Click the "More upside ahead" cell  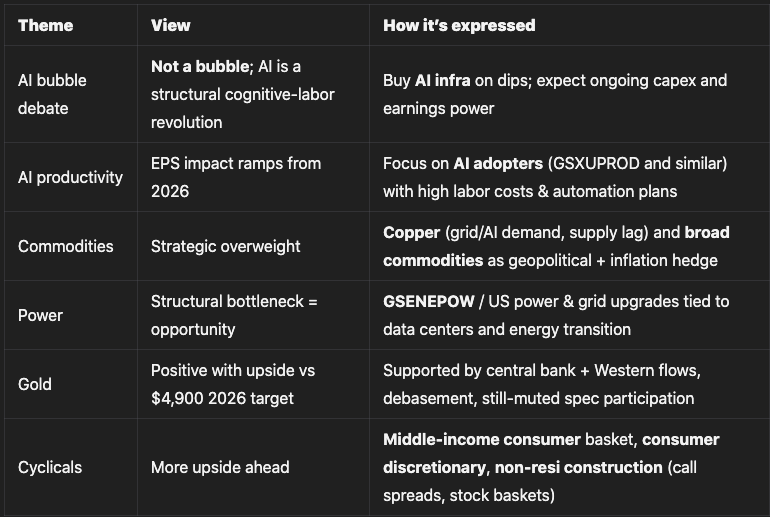point(220,467)
